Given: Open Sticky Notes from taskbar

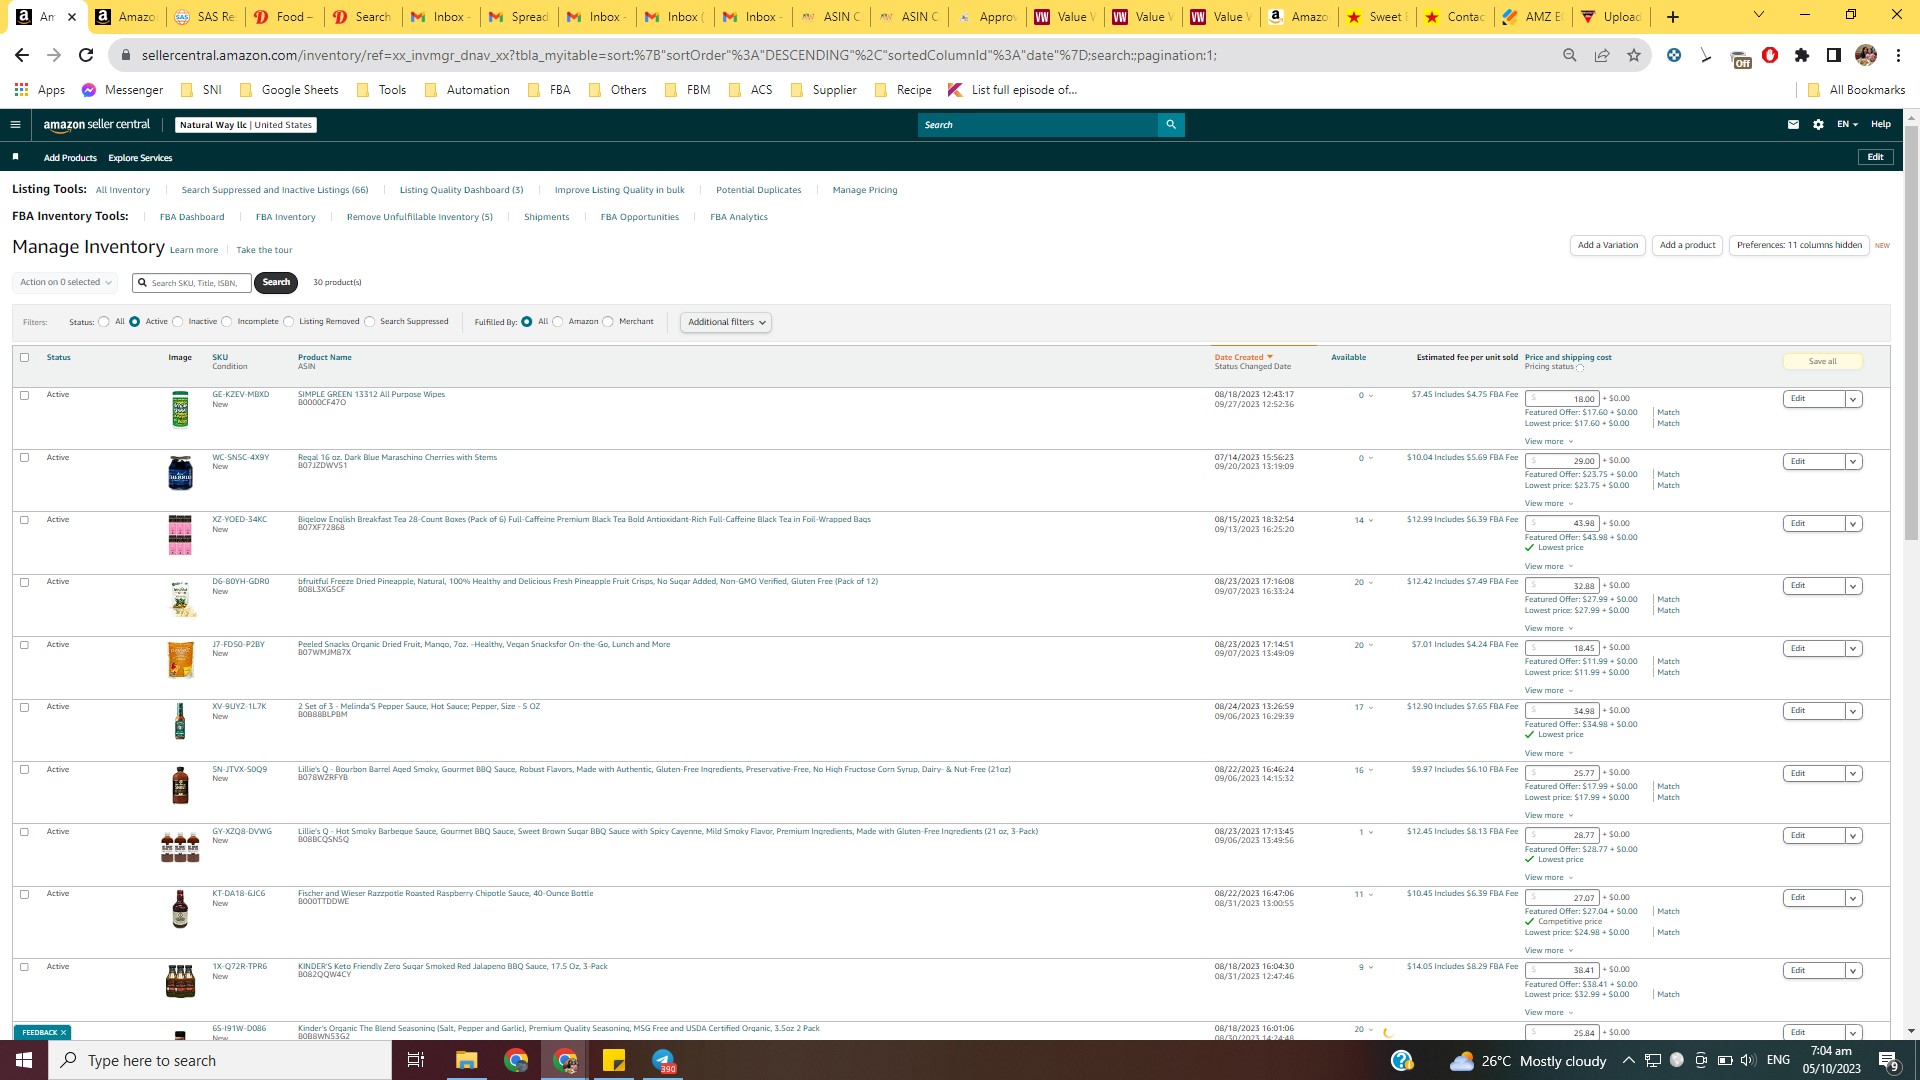Looking at the screenshot, I should click(x=614, y=1060).
